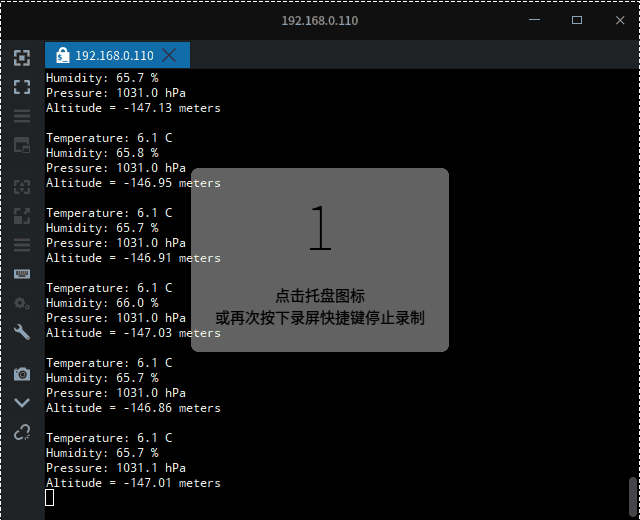640x520 pixels.
Task: Maximize the terminal window
Action: tap(577, 20)
